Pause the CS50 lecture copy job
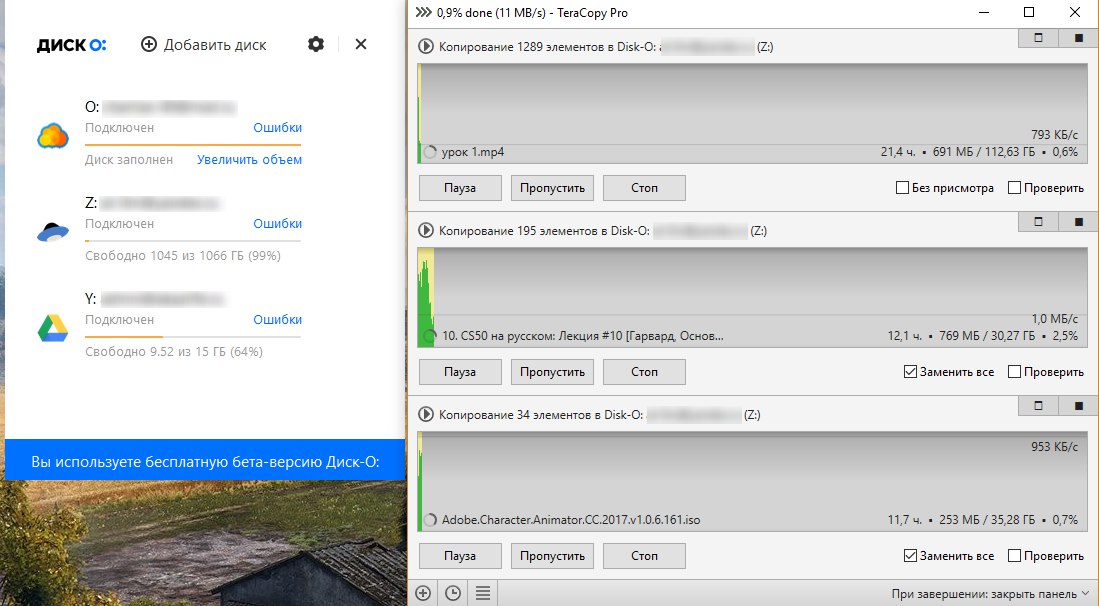This screenshot has width=1099, height=606. [460, 372]
